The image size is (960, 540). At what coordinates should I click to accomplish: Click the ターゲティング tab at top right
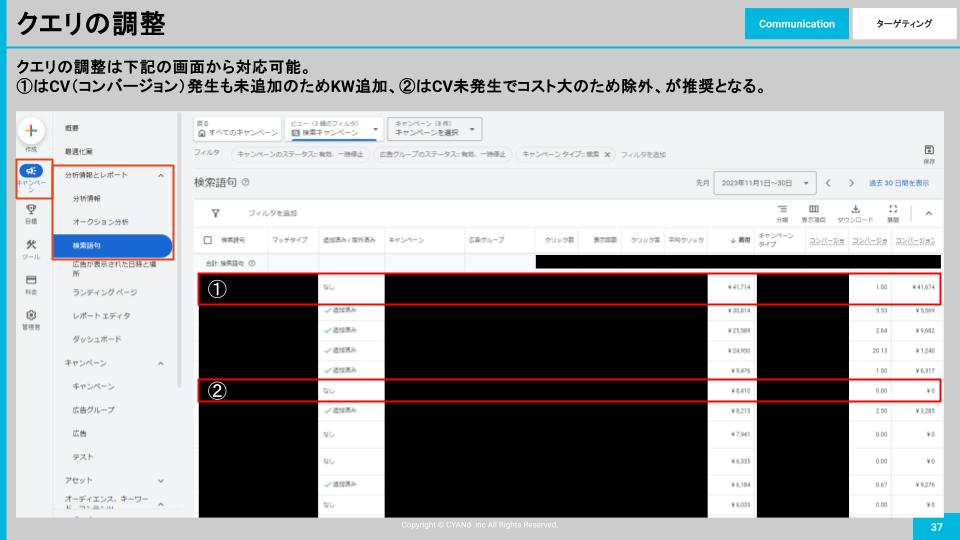[903, 23]
